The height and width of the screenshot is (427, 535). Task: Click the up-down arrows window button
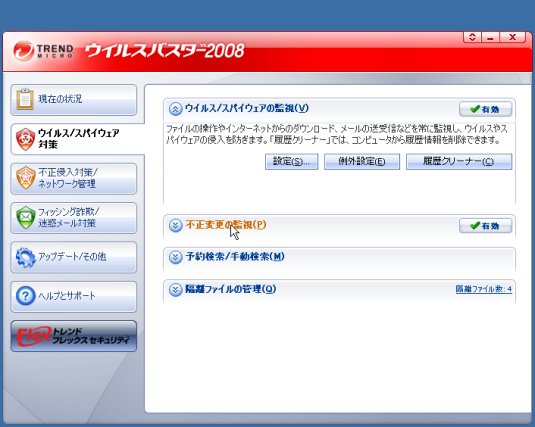[x=472, y=37]
